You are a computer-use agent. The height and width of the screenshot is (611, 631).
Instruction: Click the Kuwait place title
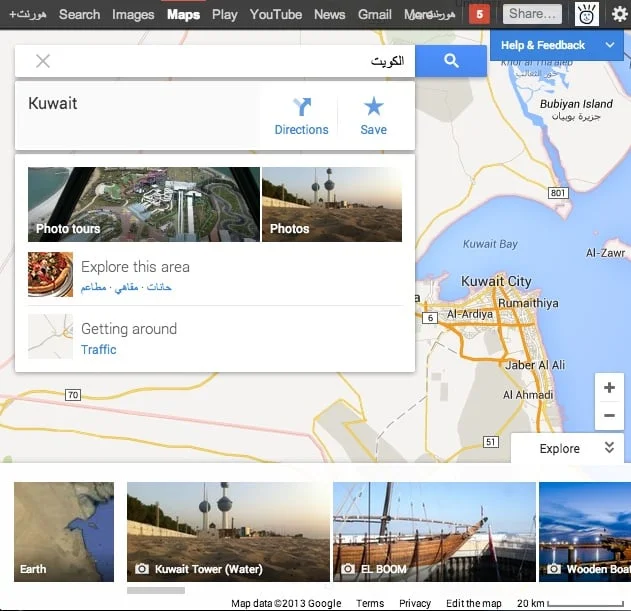pyautogui.click(x=52, y=103)
